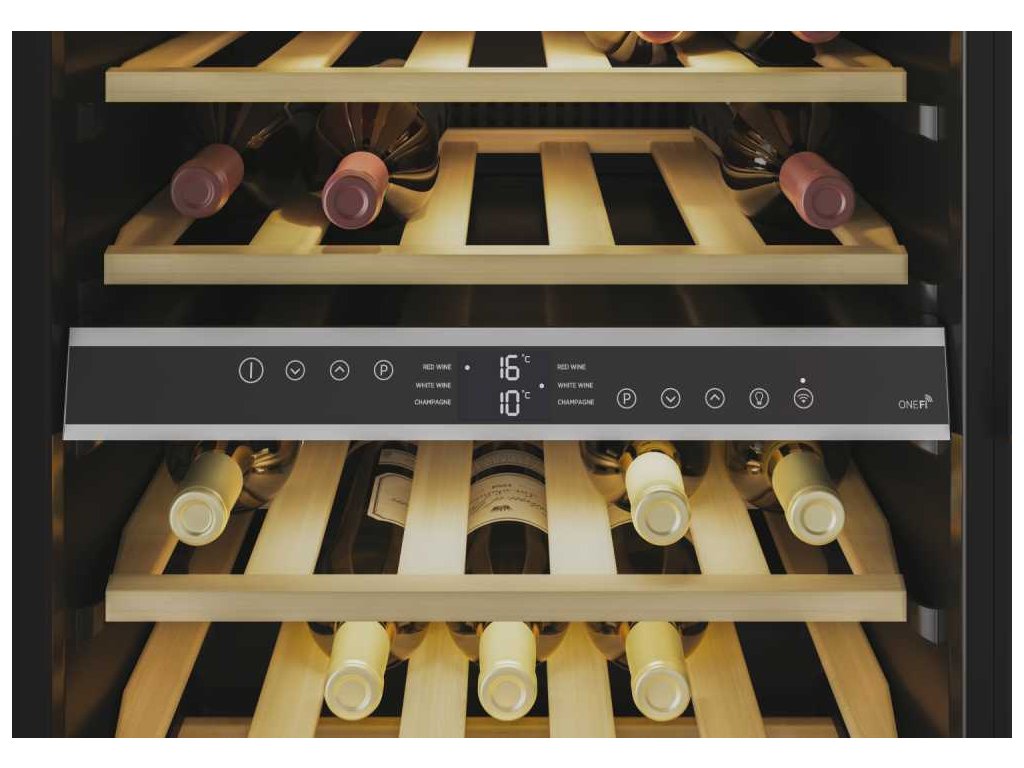Tap right CHAMPAGNE label
This screenshot has height=768, width=1024.
(x=576, y=402)
